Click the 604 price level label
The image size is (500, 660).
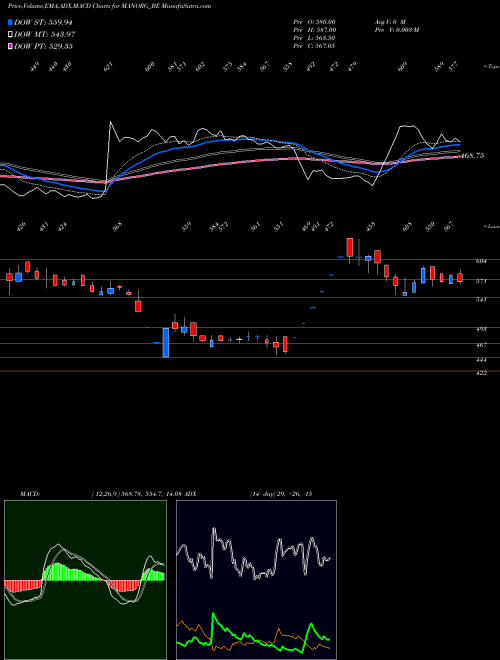[481, 261]
